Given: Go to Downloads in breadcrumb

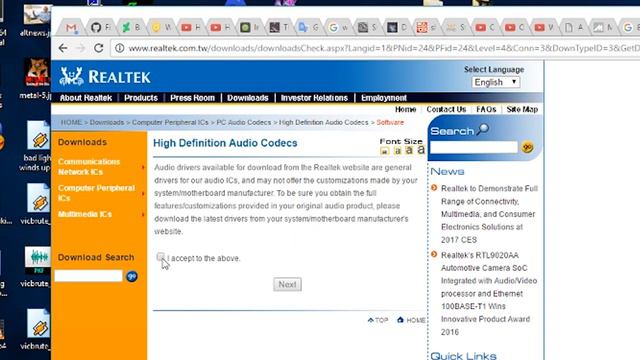Looking at the screenshot, I should pos(107,122).
